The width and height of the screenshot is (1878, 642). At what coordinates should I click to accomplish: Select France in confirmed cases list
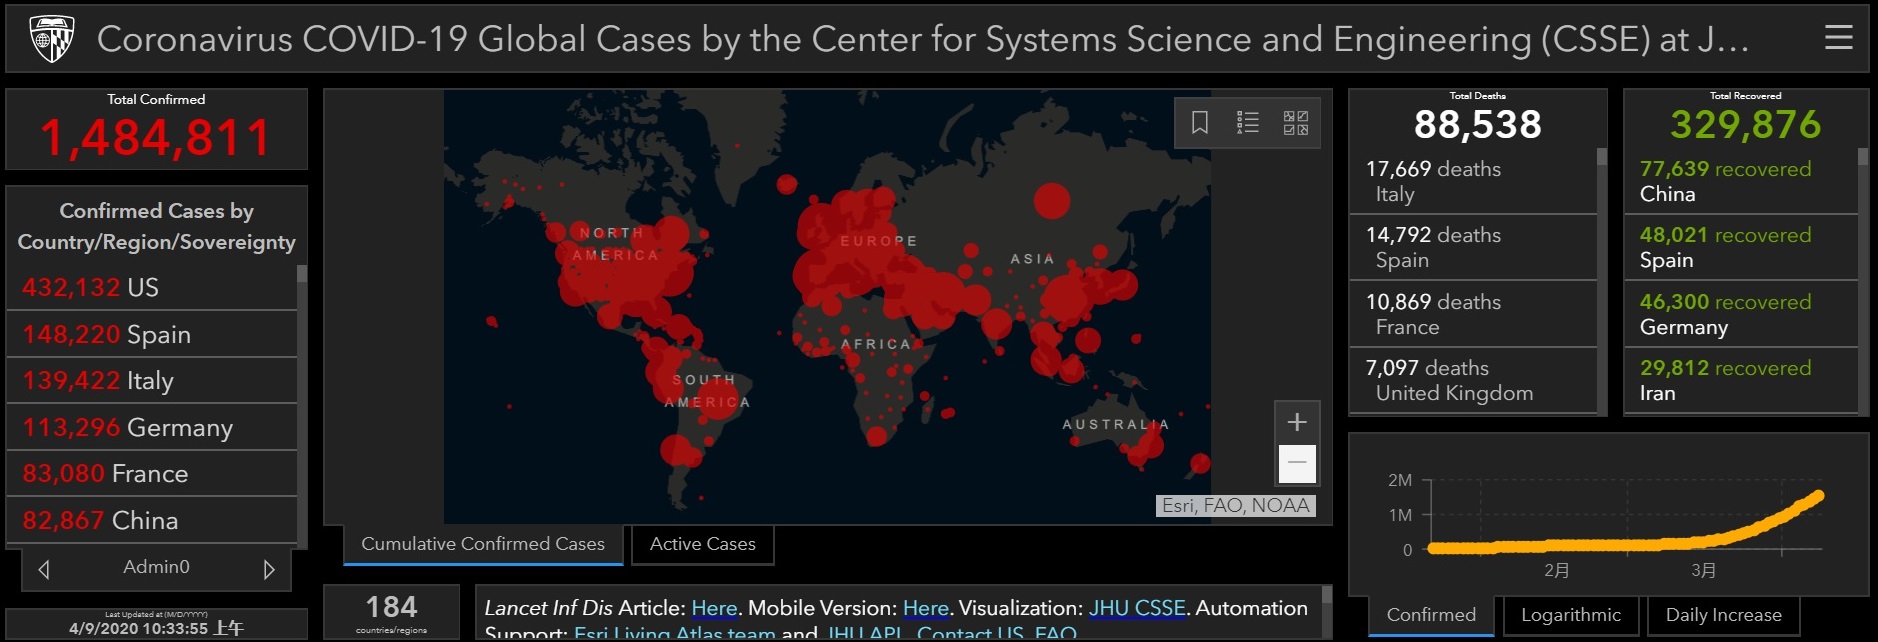tap(151, 473)
